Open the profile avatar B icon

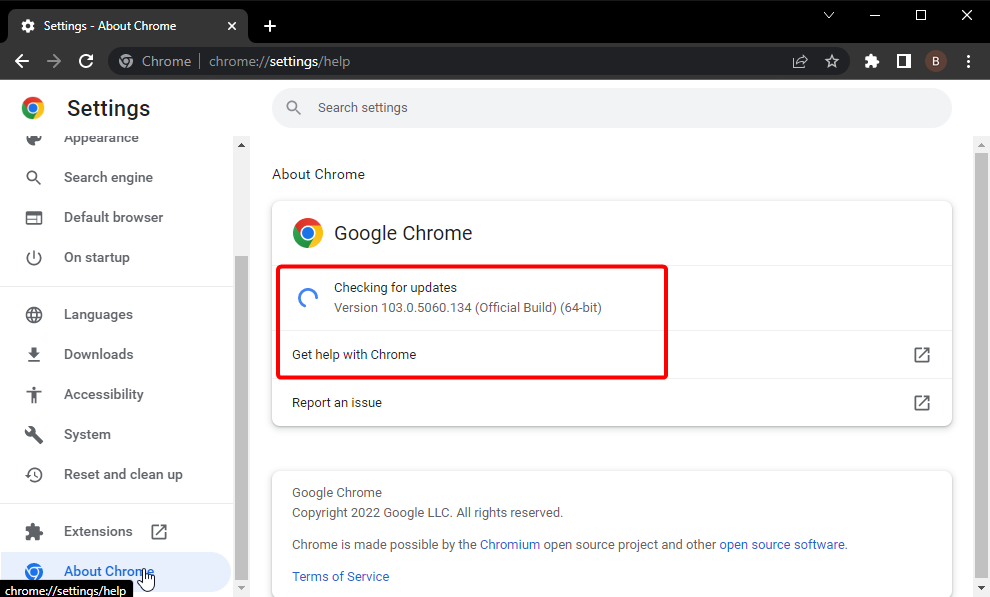tap(936, 61)
